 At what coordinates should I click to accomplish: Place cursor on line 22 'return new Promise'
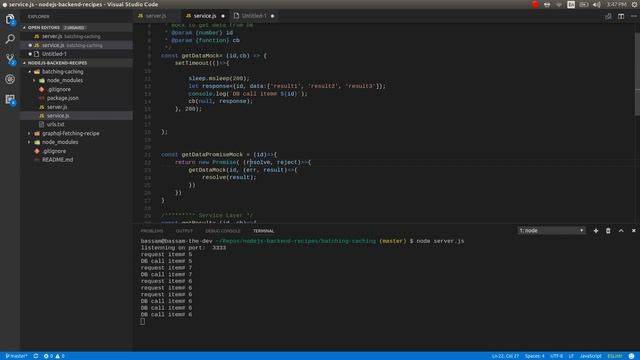pos(243,162)
